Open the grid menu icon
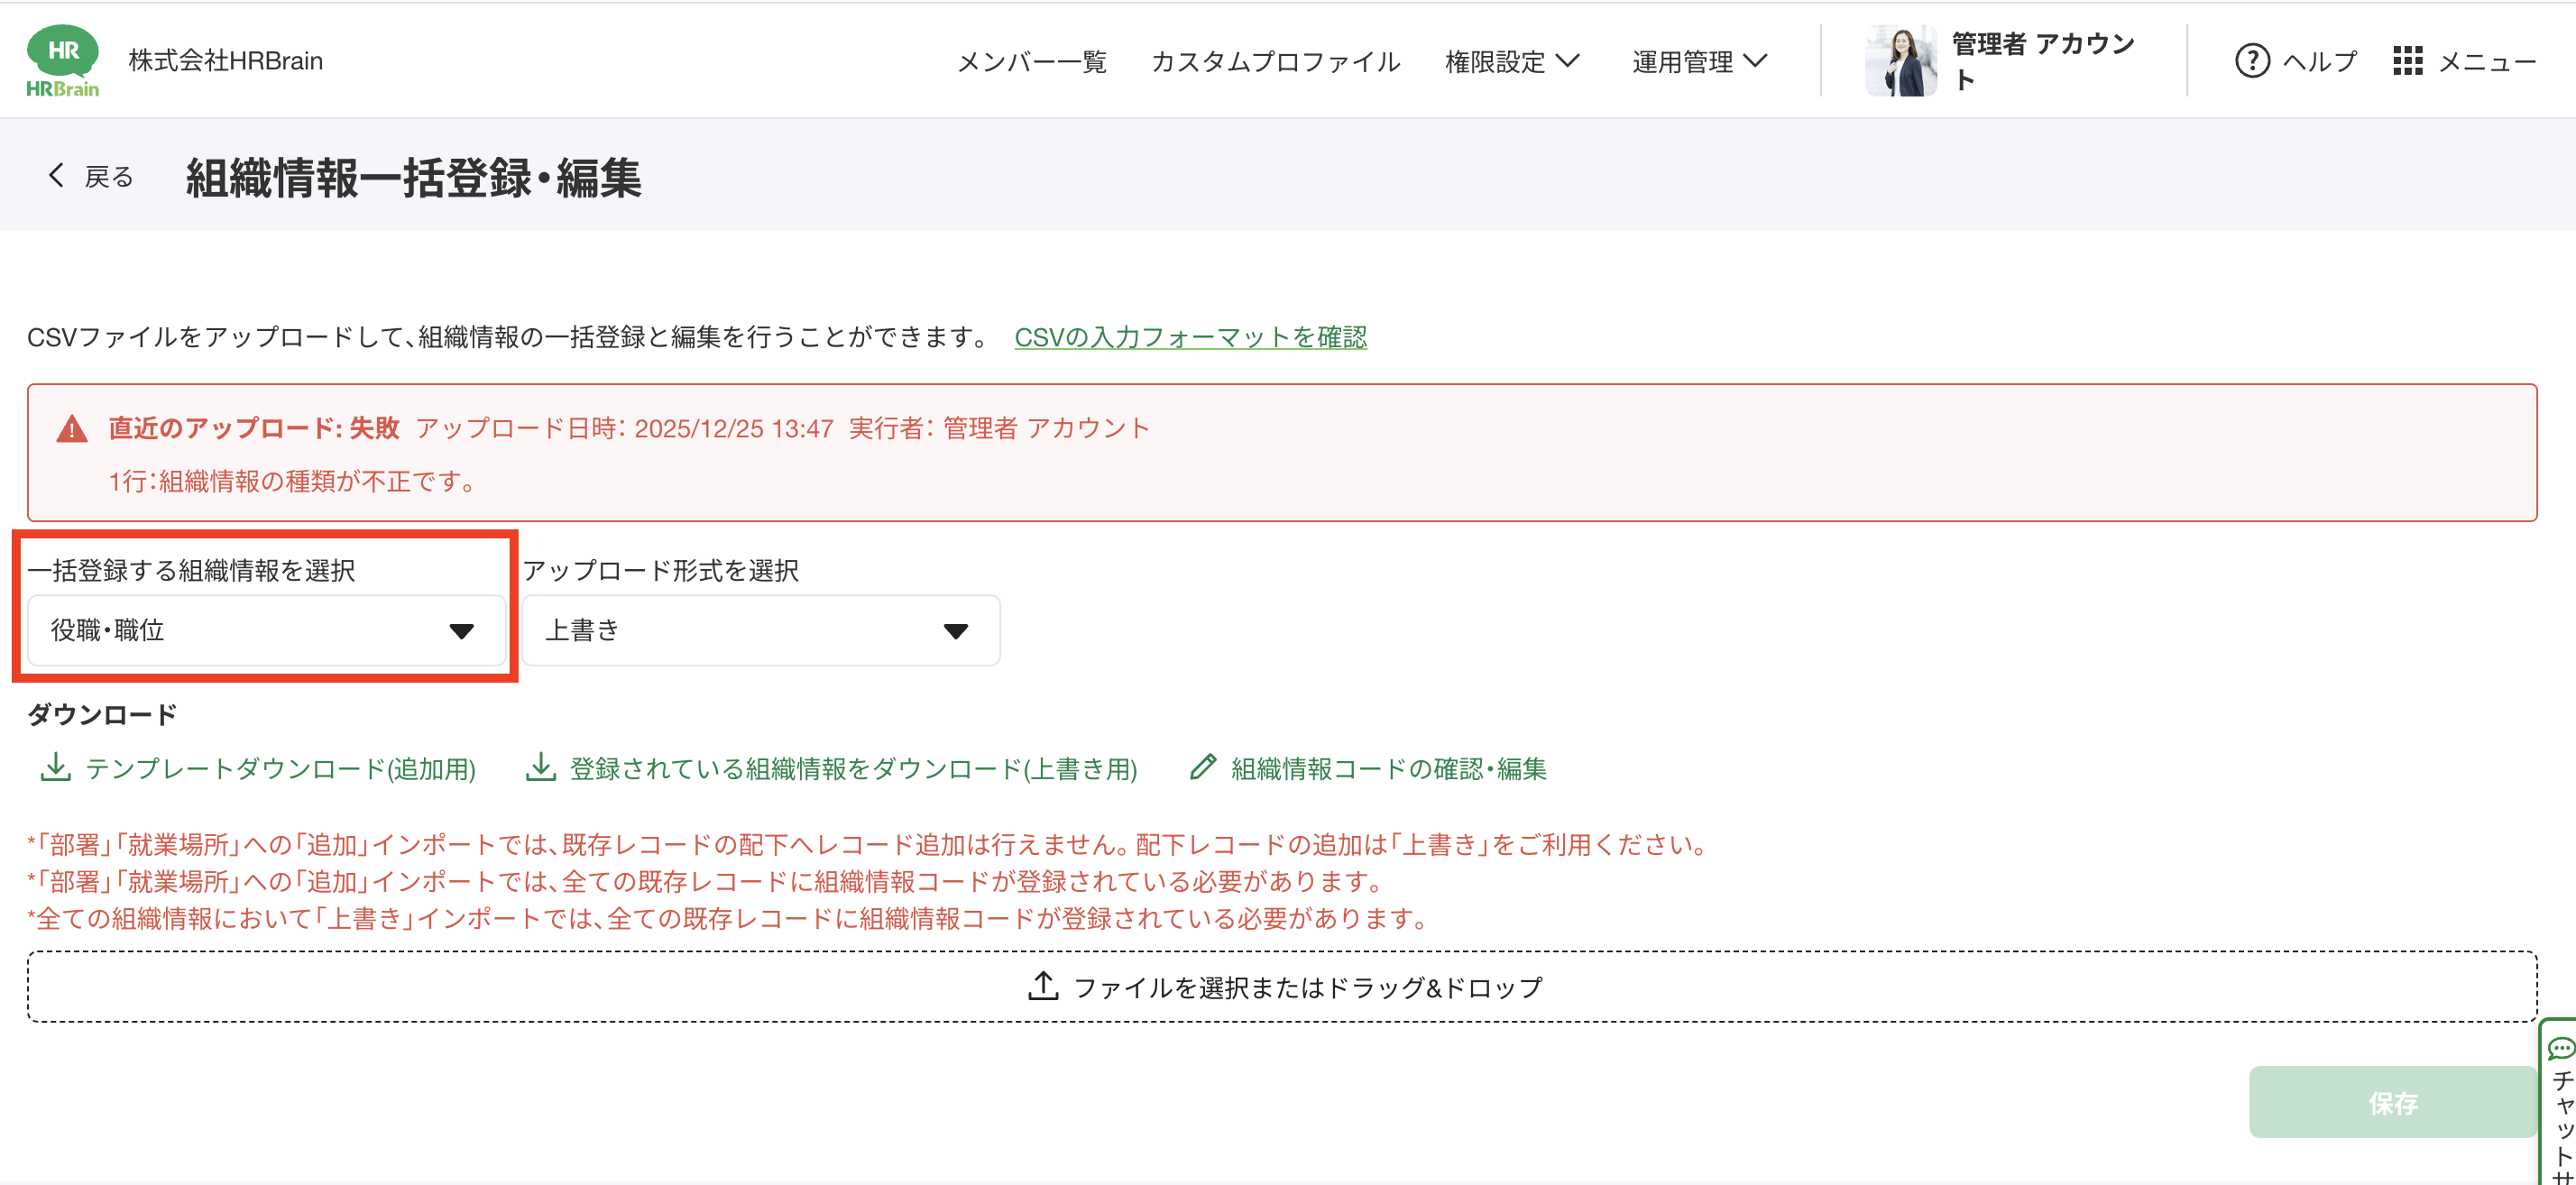The width and height of the screenshot is (2576, 1185). (x=2407, y=61)
